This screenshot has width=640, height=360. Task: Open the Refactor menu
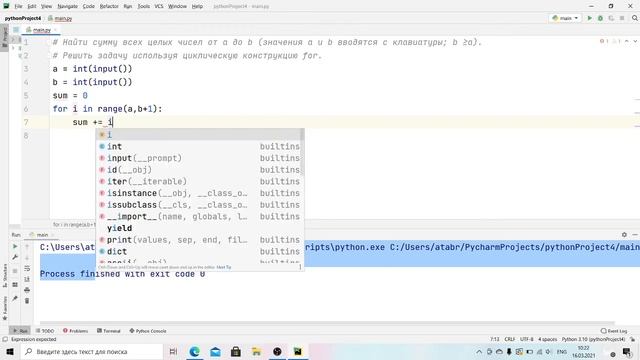pos(109,6)
